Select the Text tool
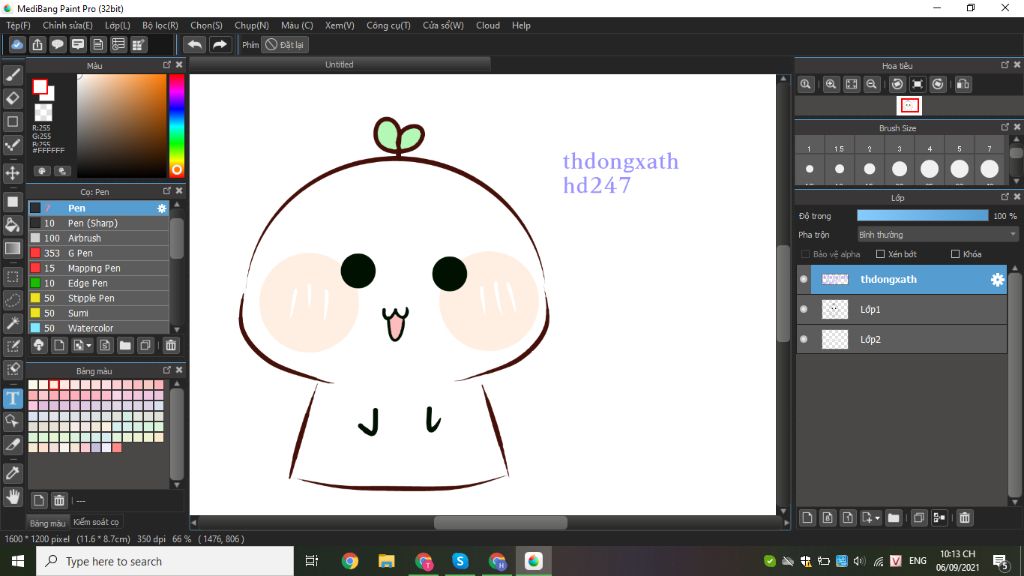Screen dimensions: 1024x576 point(12,398)
